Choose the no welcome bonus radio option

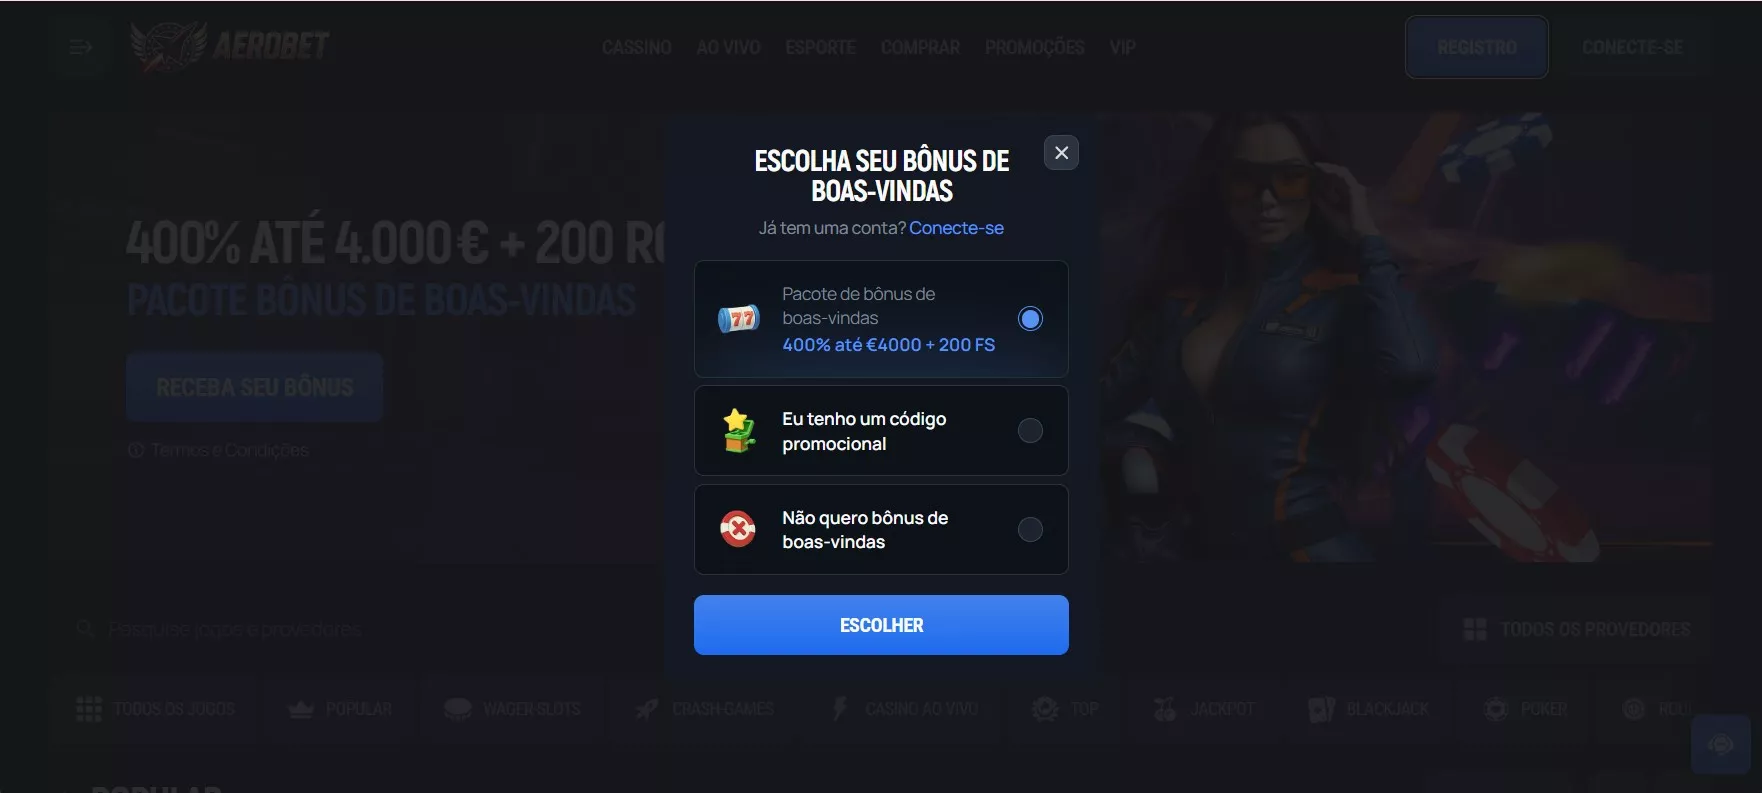click(1030, 529)
